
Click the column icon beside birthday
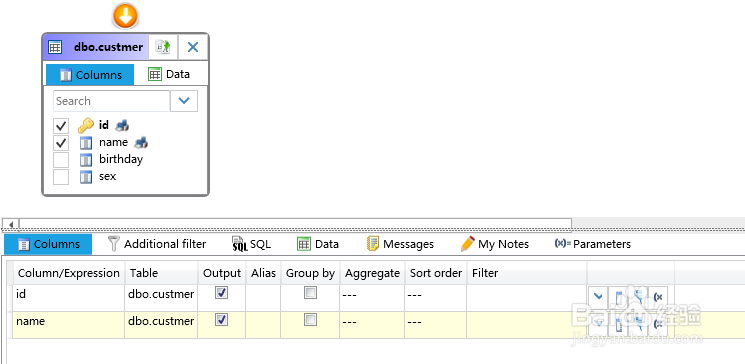coord(86,160)
